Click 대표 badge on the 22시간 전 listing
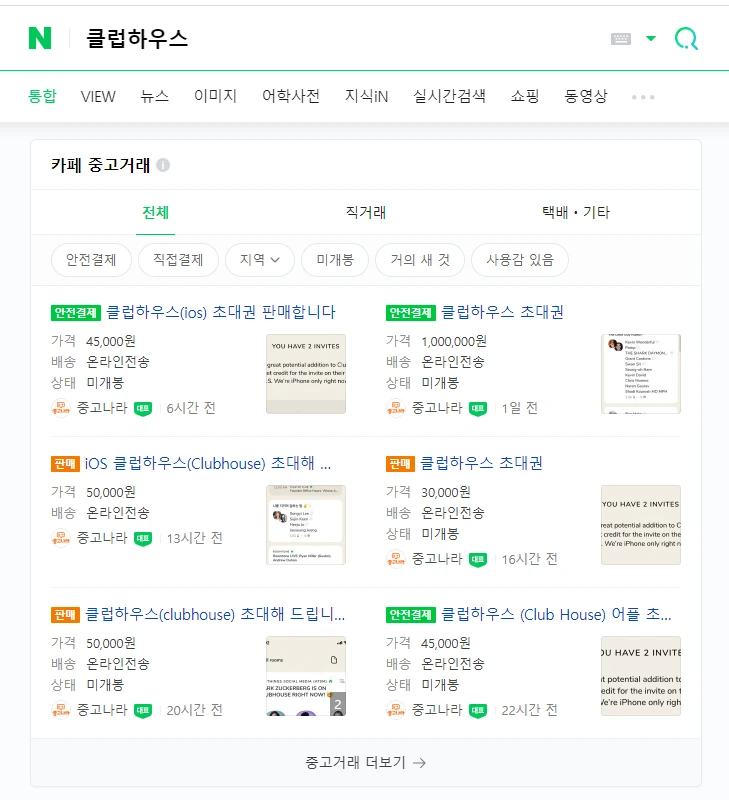Screen dimensions: 729x800 coord(478,710)
